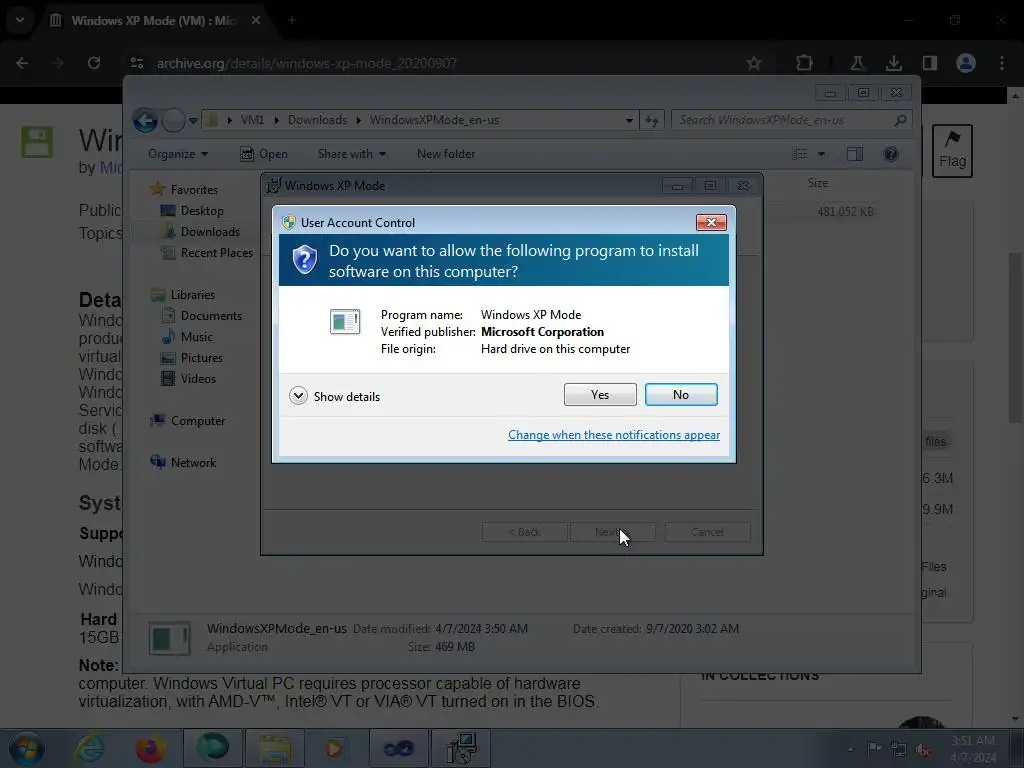Toggle the preview pane icon
Image resolution: width=1024 pixels, height=768 pixels.
click(855, 154)
